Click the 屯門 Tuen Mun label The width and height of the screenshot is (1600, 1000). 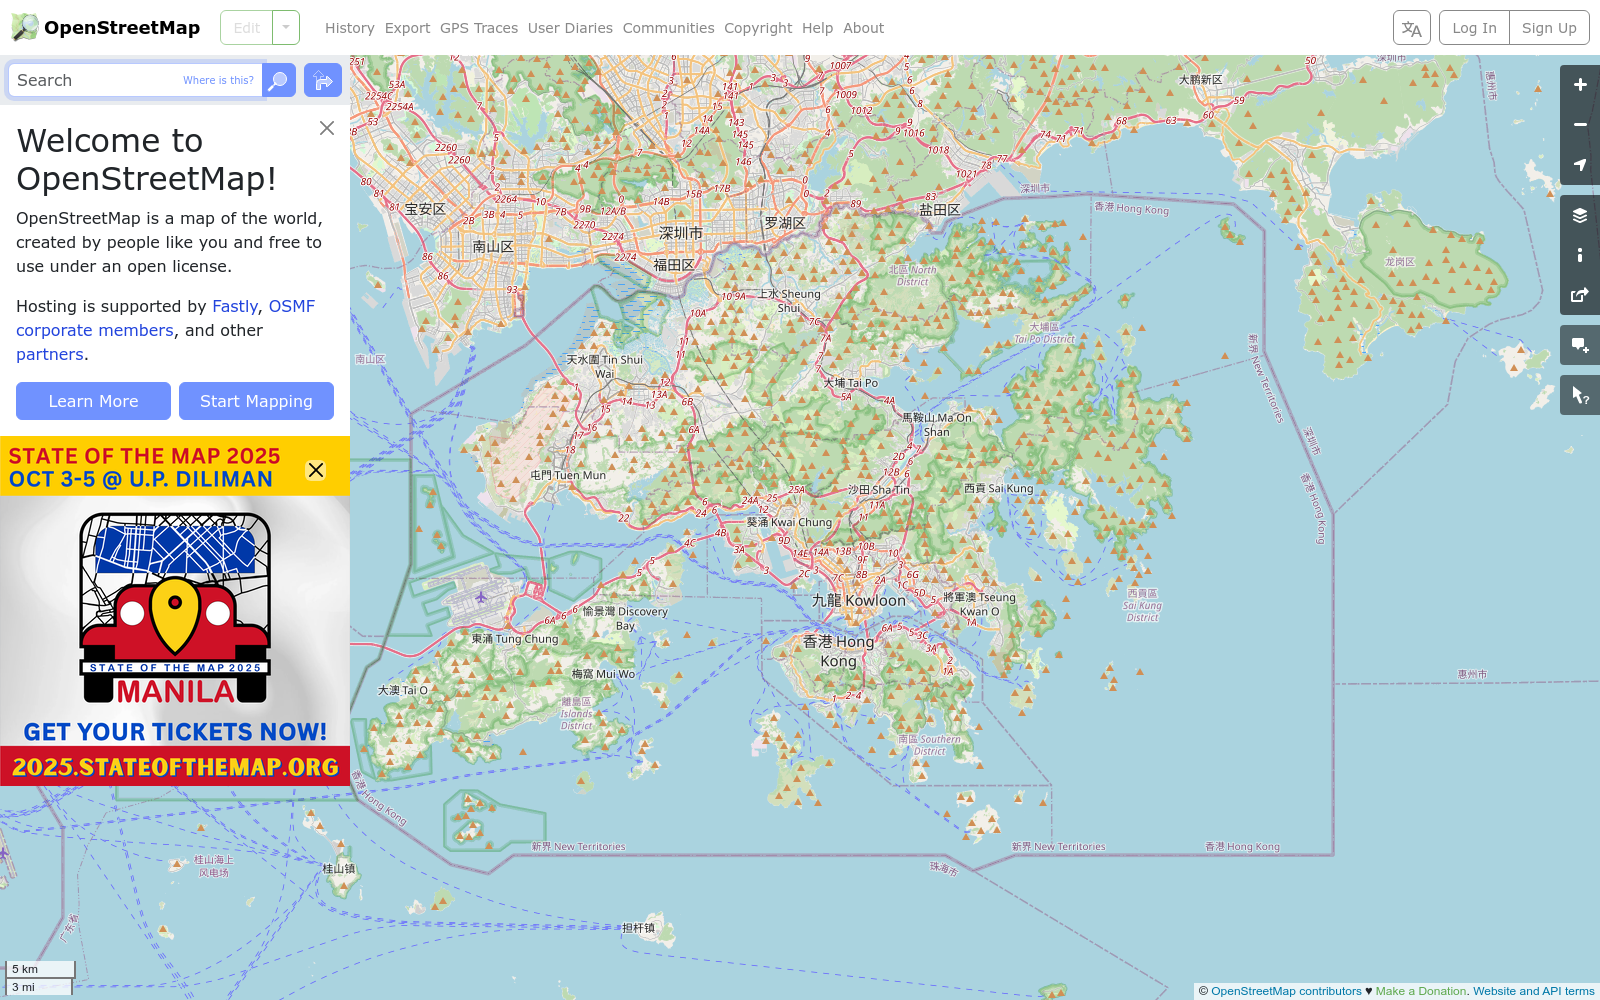(x=568, y=475)
